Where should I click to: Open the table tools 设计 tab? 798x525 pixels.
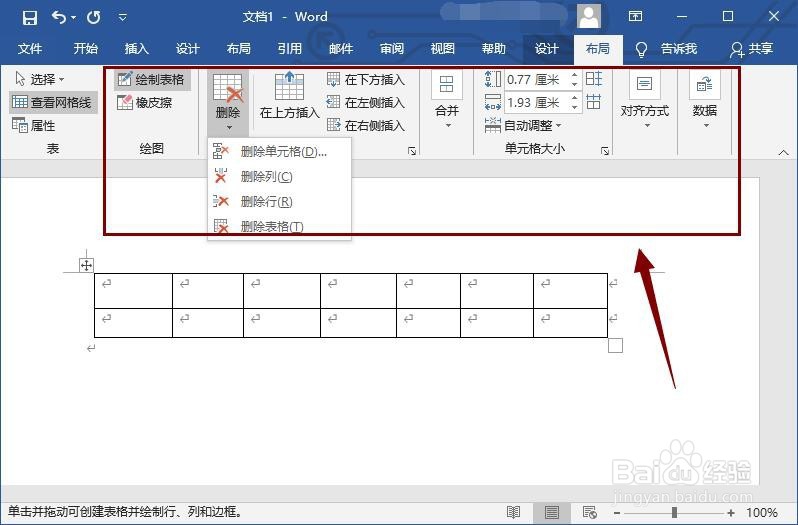point(547,49)
